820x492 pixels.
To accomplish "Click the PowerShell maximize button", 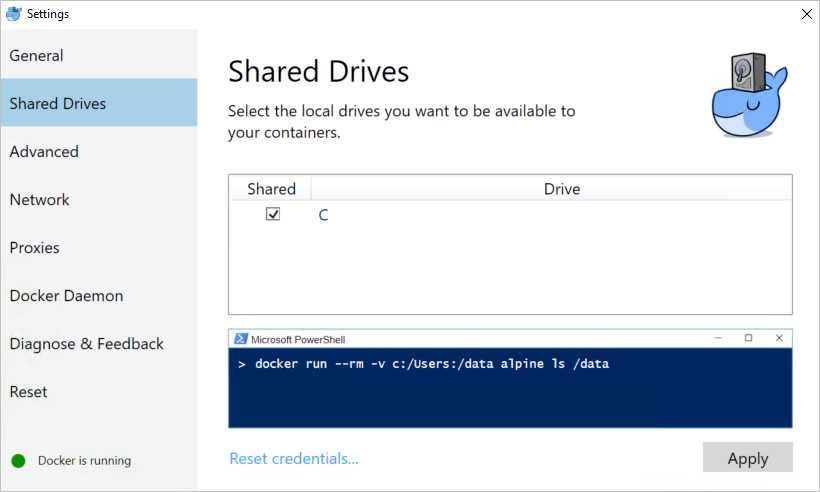I will pos(748,338).
